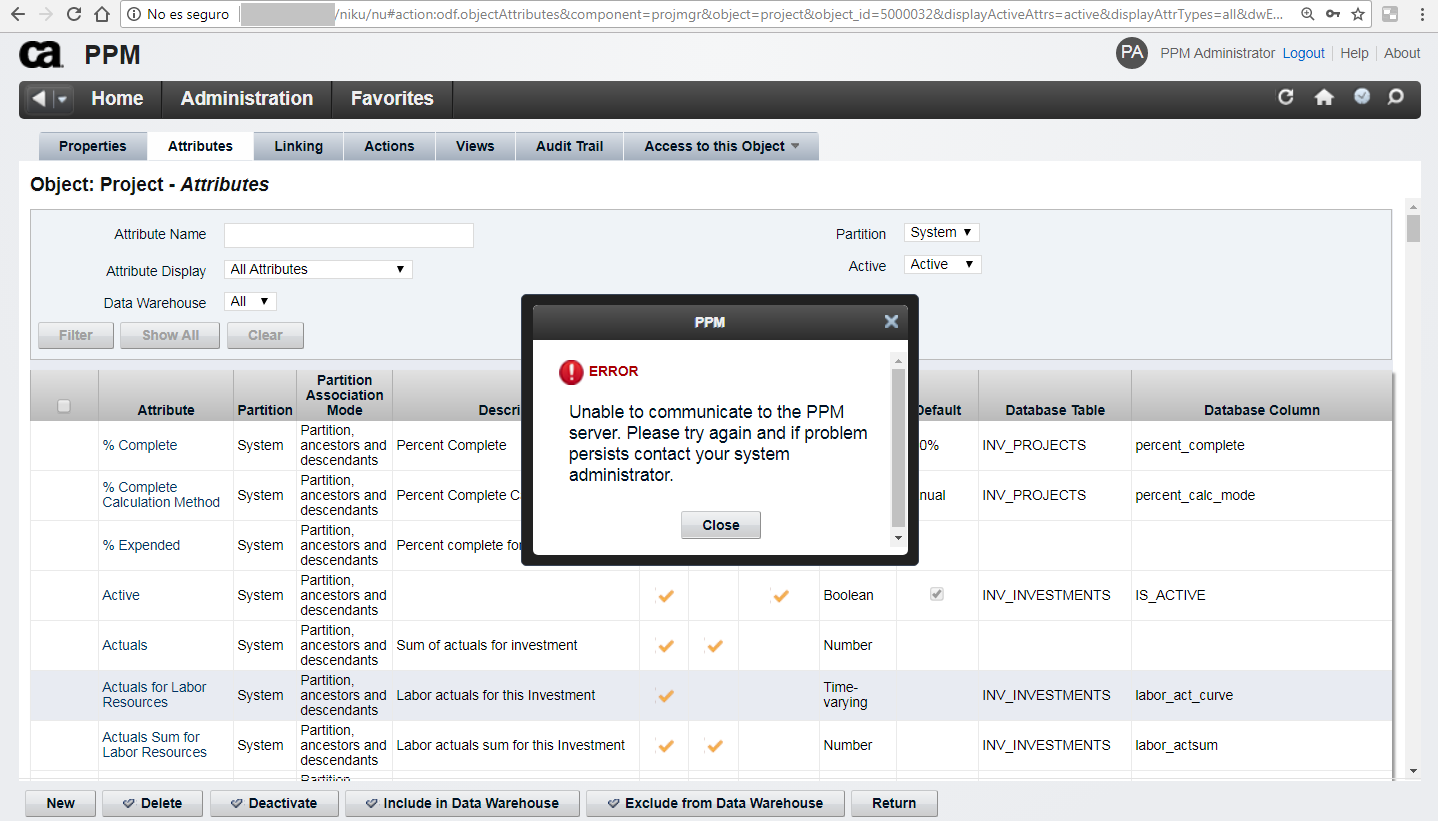This screenshot has width=1438, height=821.
Task: Click the browser extension icon beside the star
Action: pos(1390,14)
